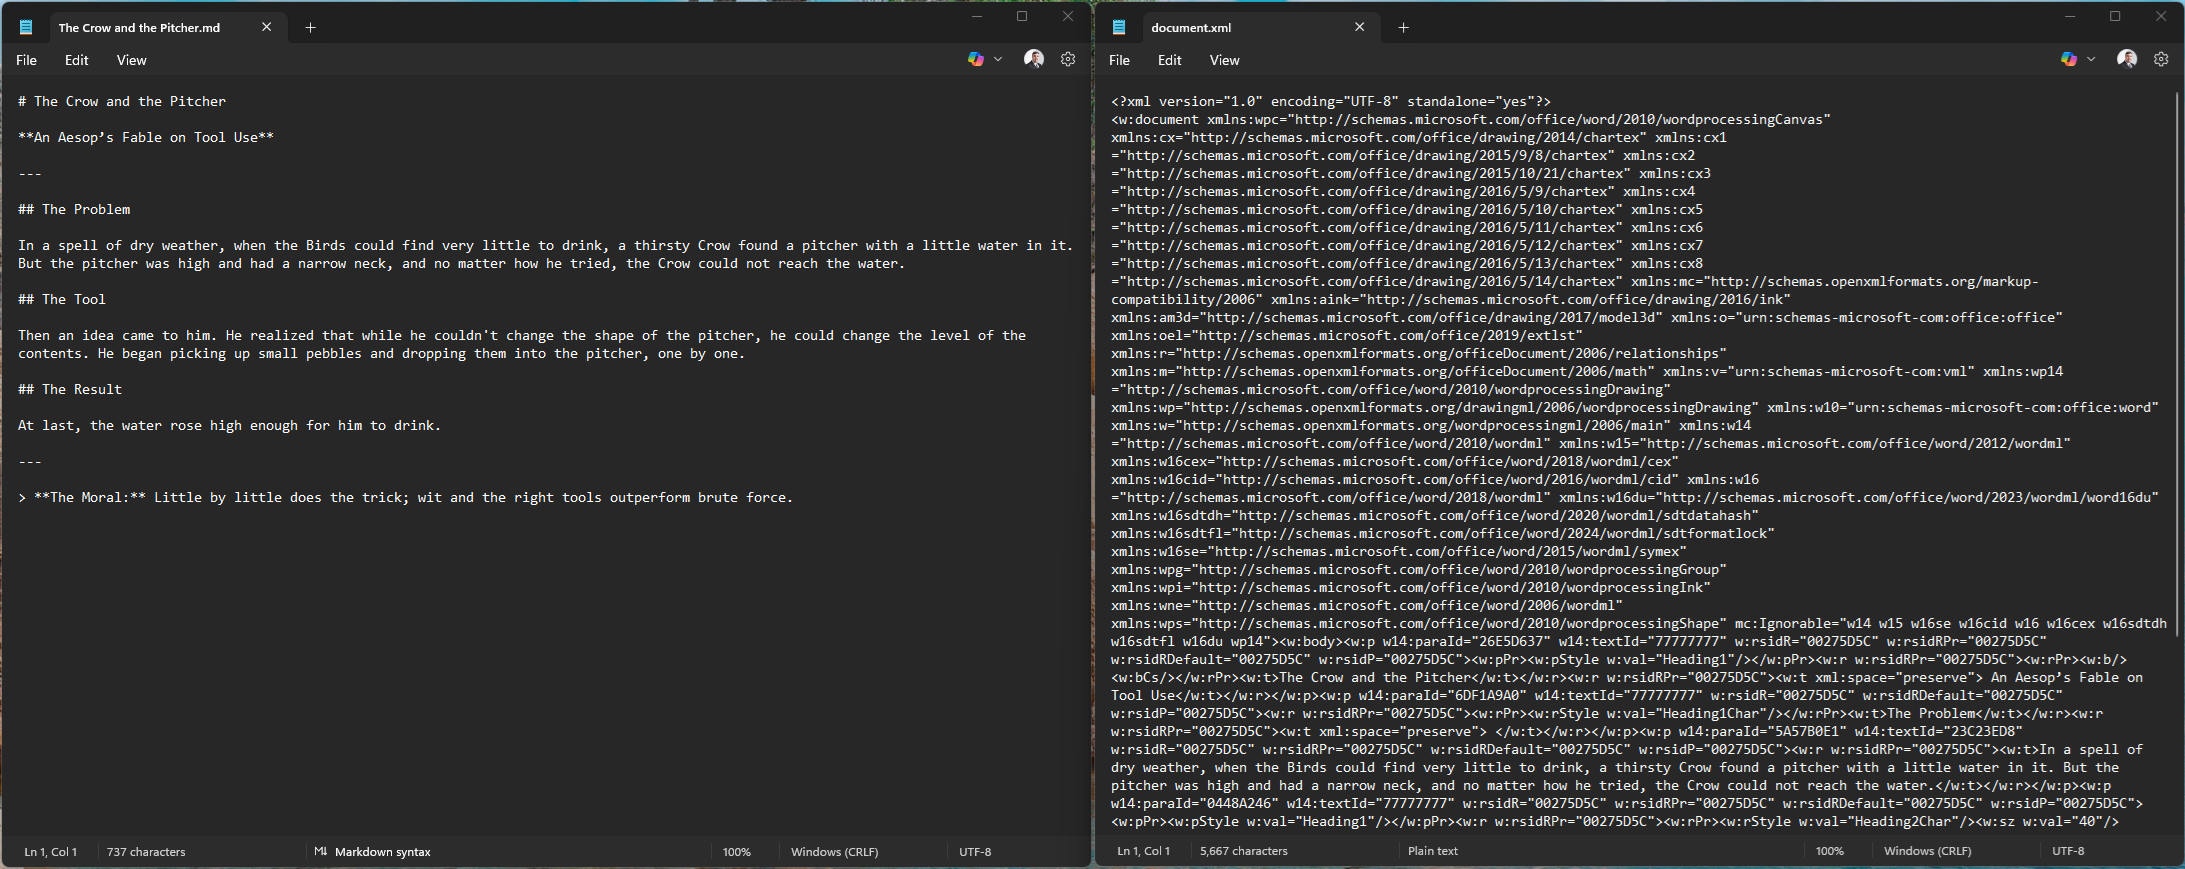Close The Crow and the Pitcher.md tab

[266, 28]
